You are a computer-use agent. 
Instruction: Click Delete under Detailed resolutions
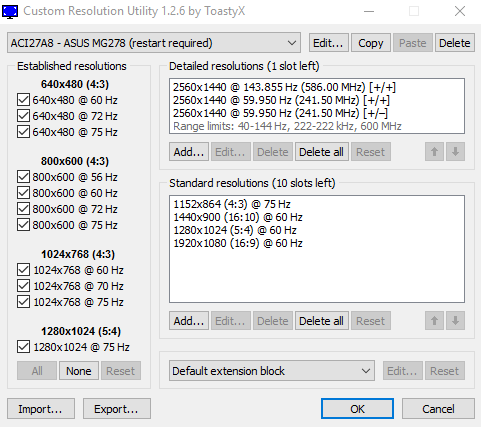(x=273, y=152)
